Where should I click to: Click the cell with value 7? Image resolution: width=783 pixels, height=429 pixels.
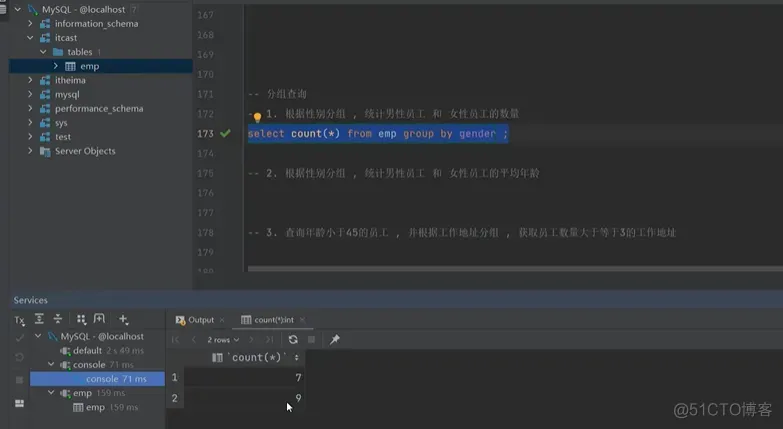pos(244,378)
